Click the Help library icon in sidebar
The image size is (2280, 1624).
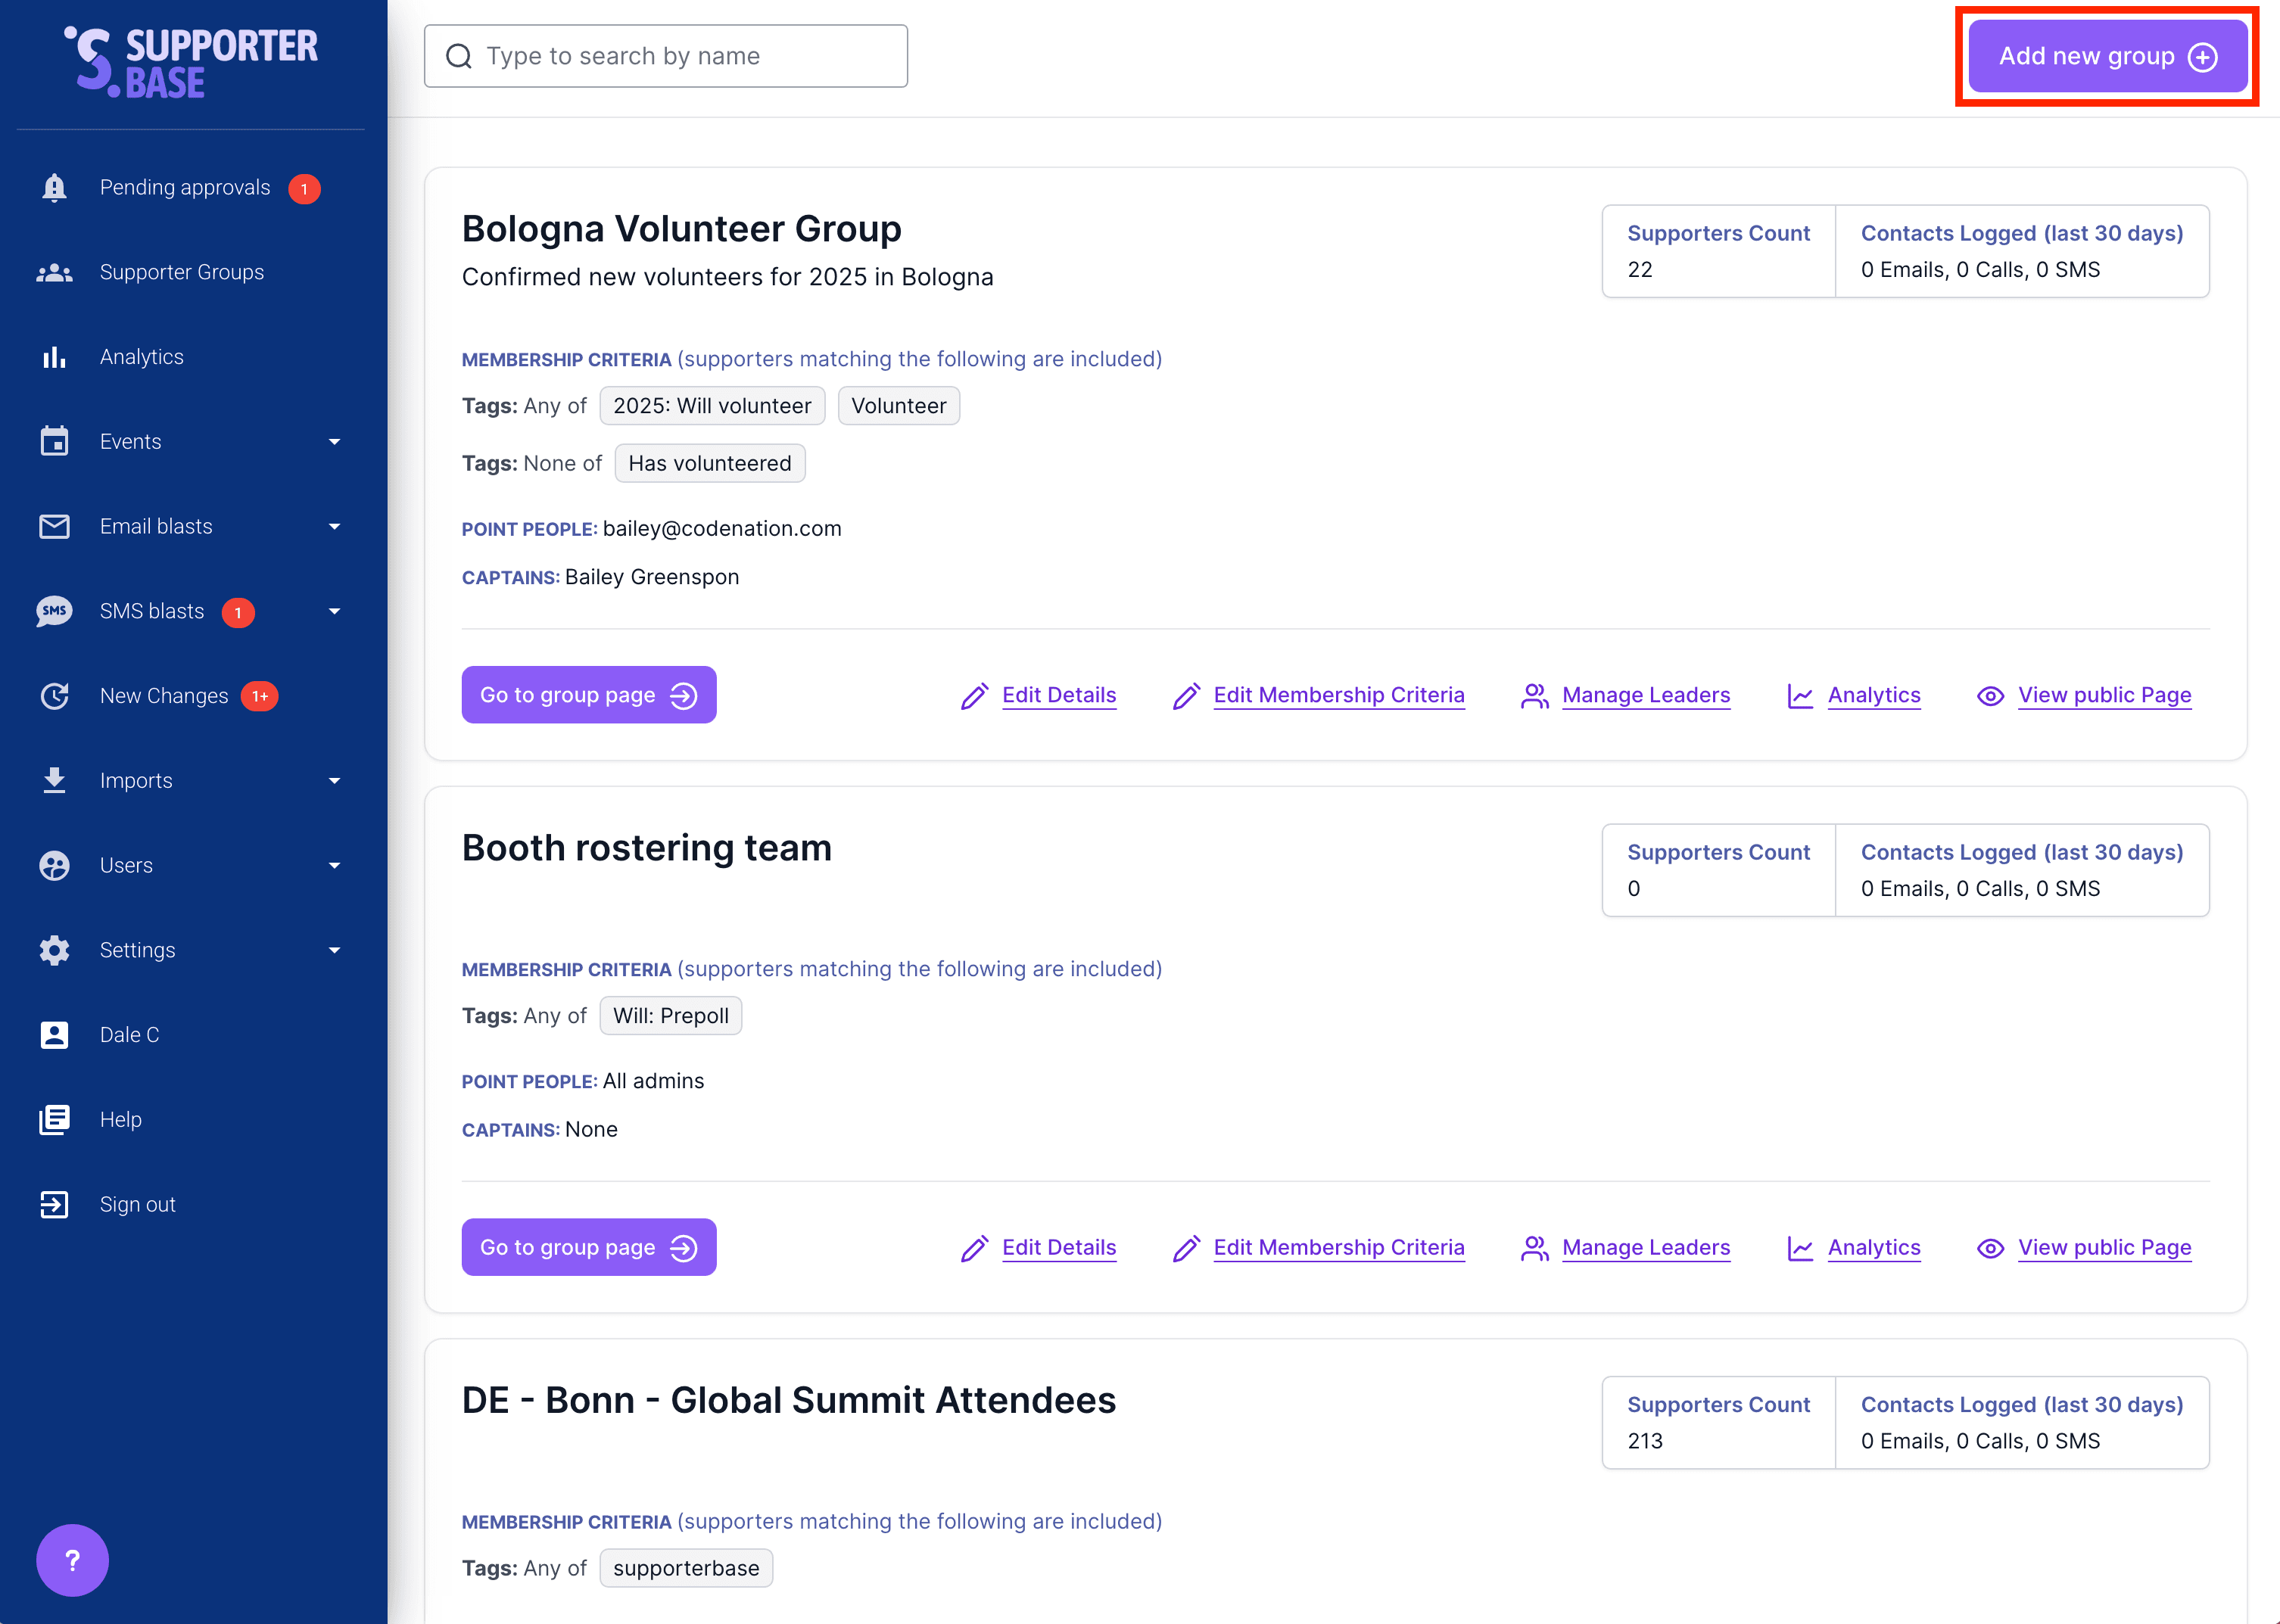pos(54,1119)
